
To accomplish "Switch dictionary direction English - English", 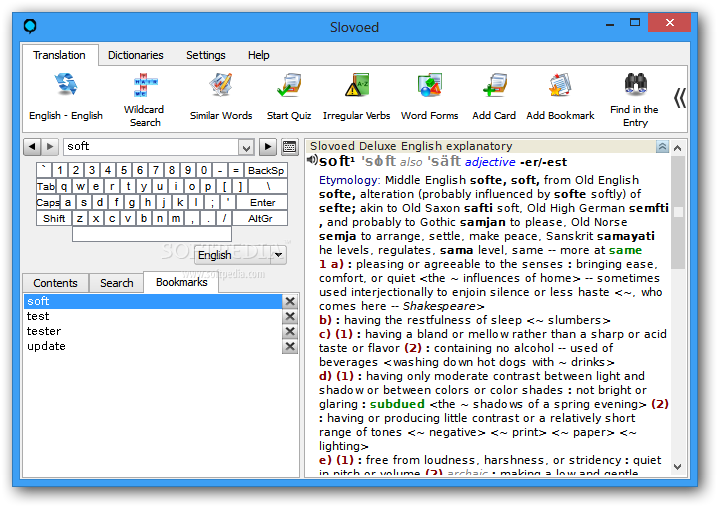I will pyautogui.click(x=66, y=97).
